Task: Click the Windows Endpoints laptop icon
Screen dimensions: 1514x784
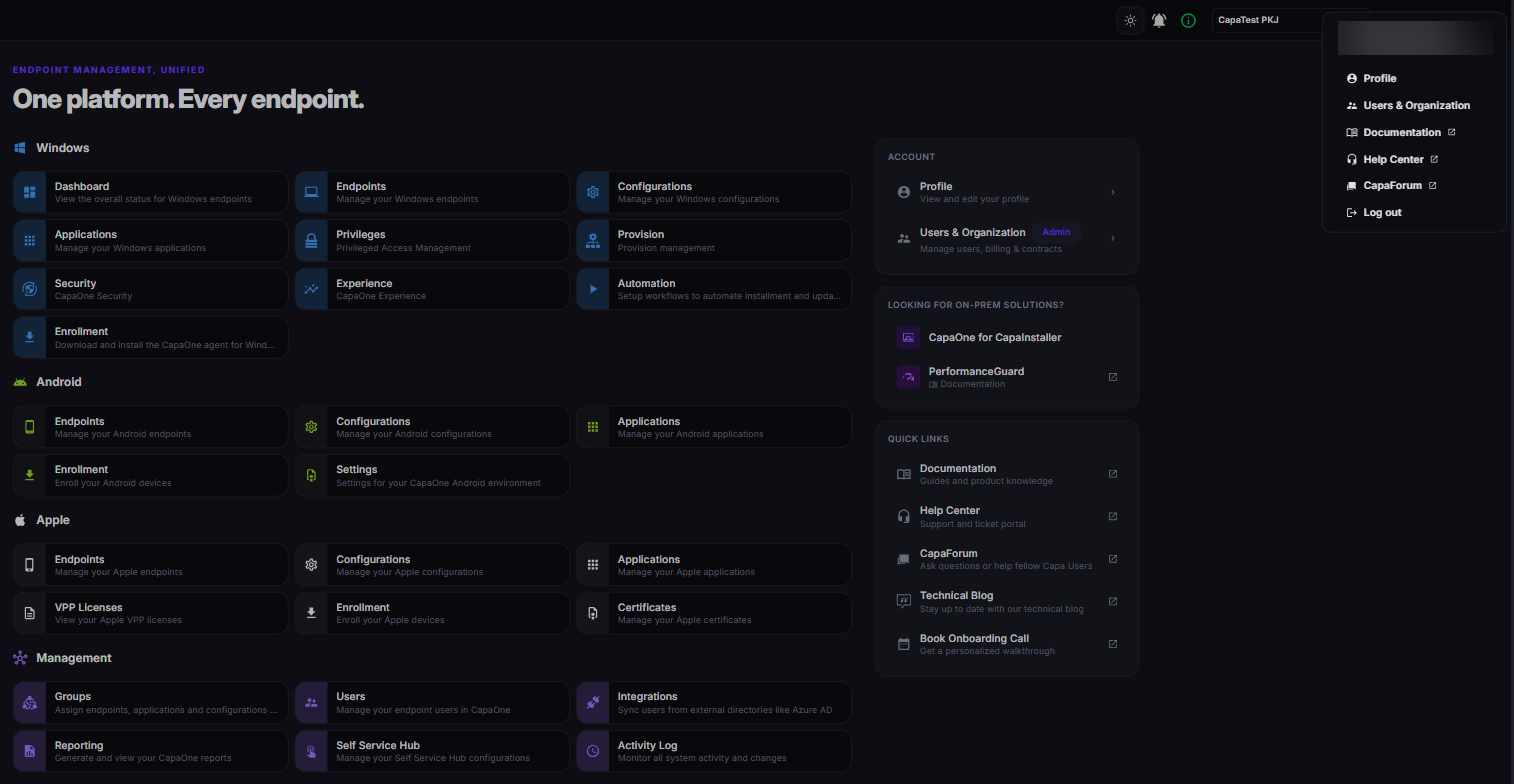Action: click(311, 192)
